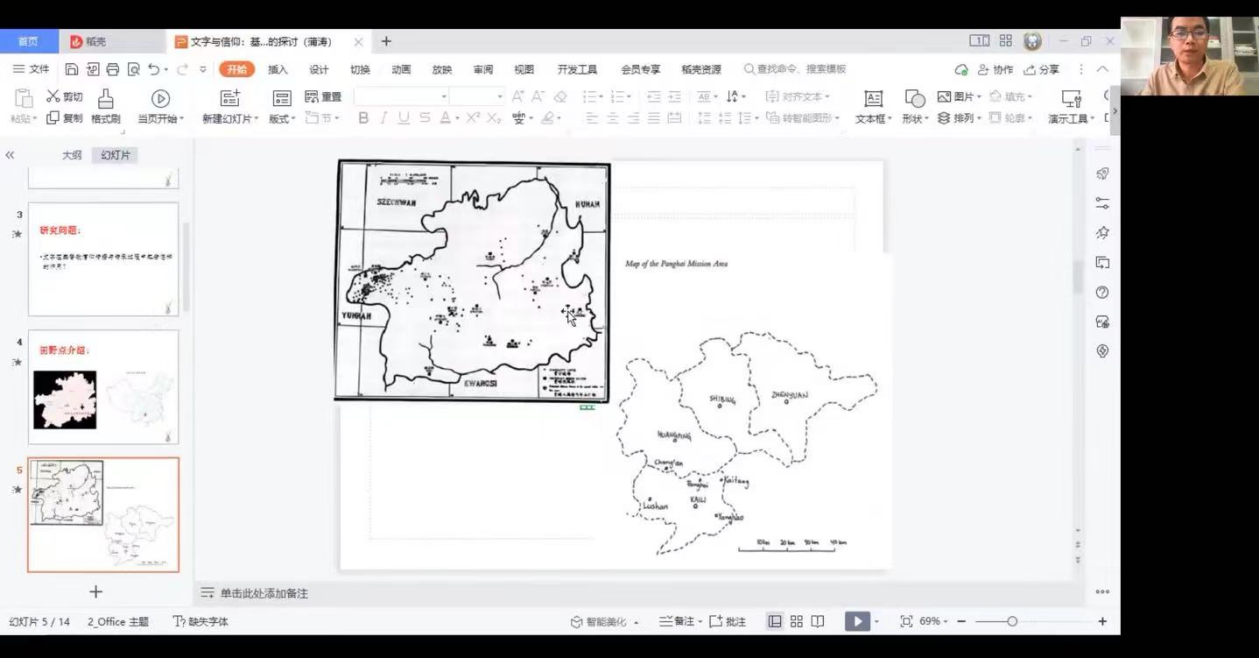1259x658 pixels.
Task: Start slideshow with the play button in status bar
Action: (857, 621)
